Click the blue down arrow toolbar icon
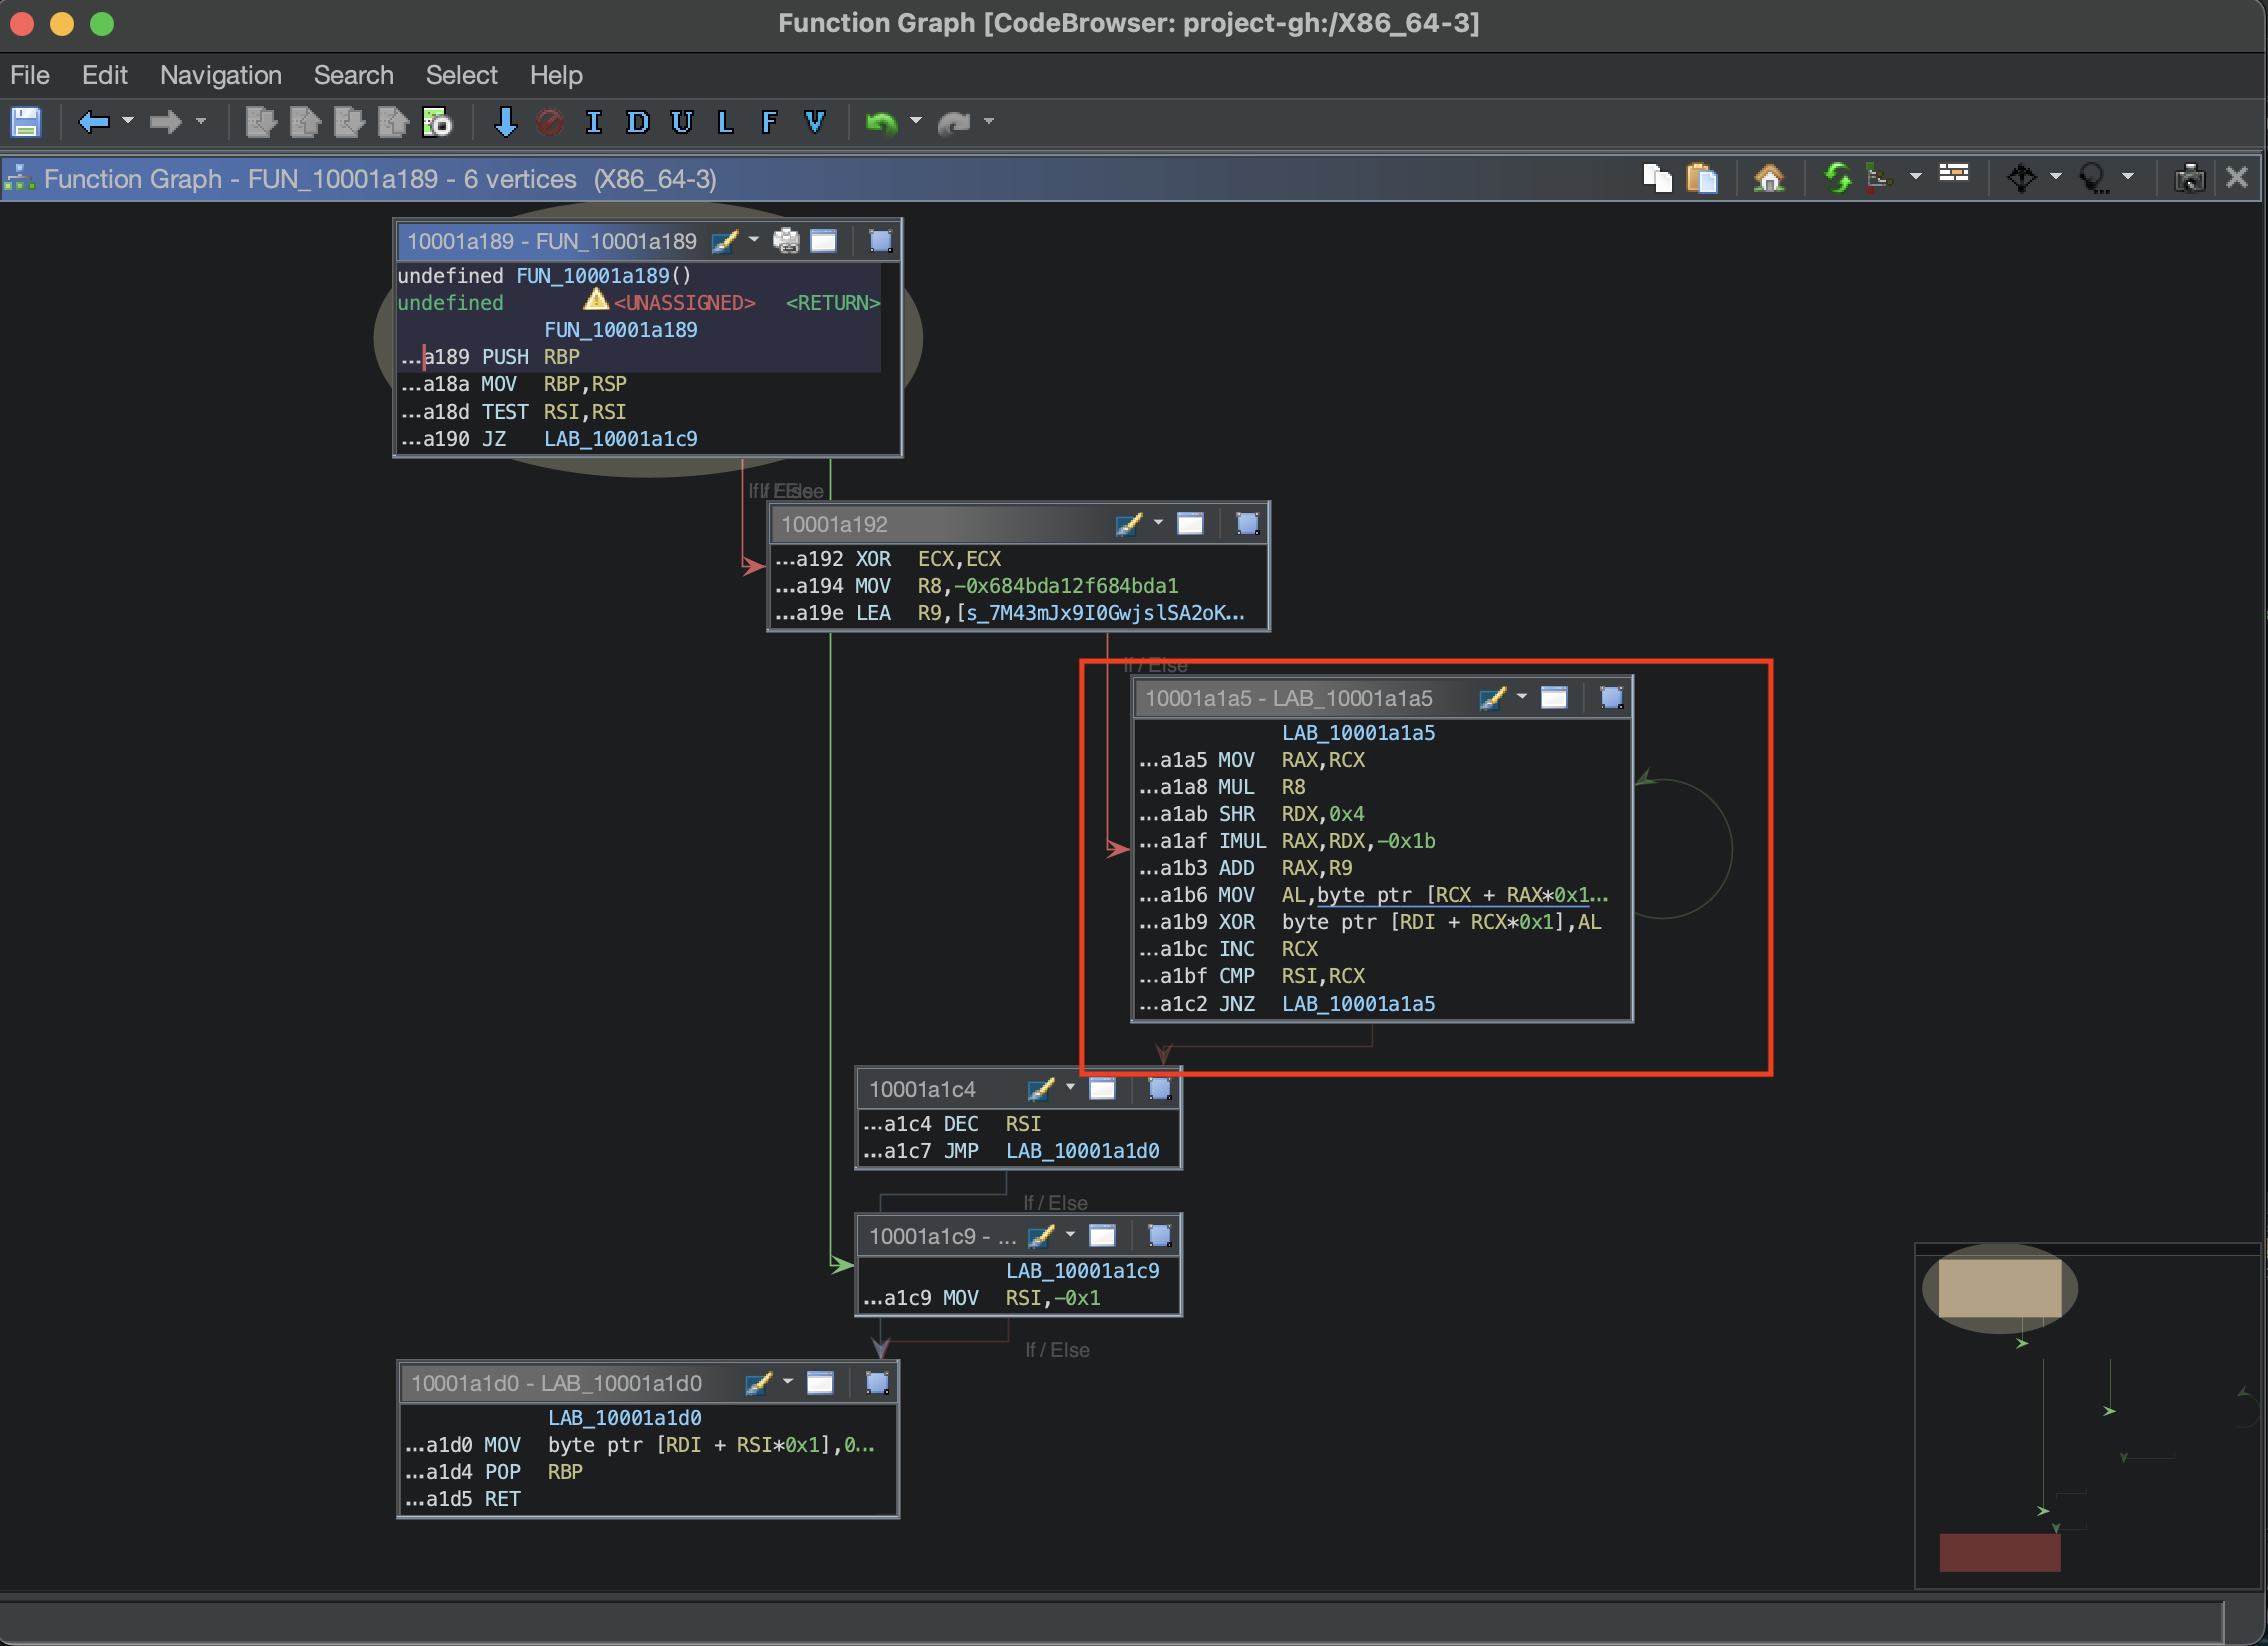 pyautogui.click(x=506, y=122)
